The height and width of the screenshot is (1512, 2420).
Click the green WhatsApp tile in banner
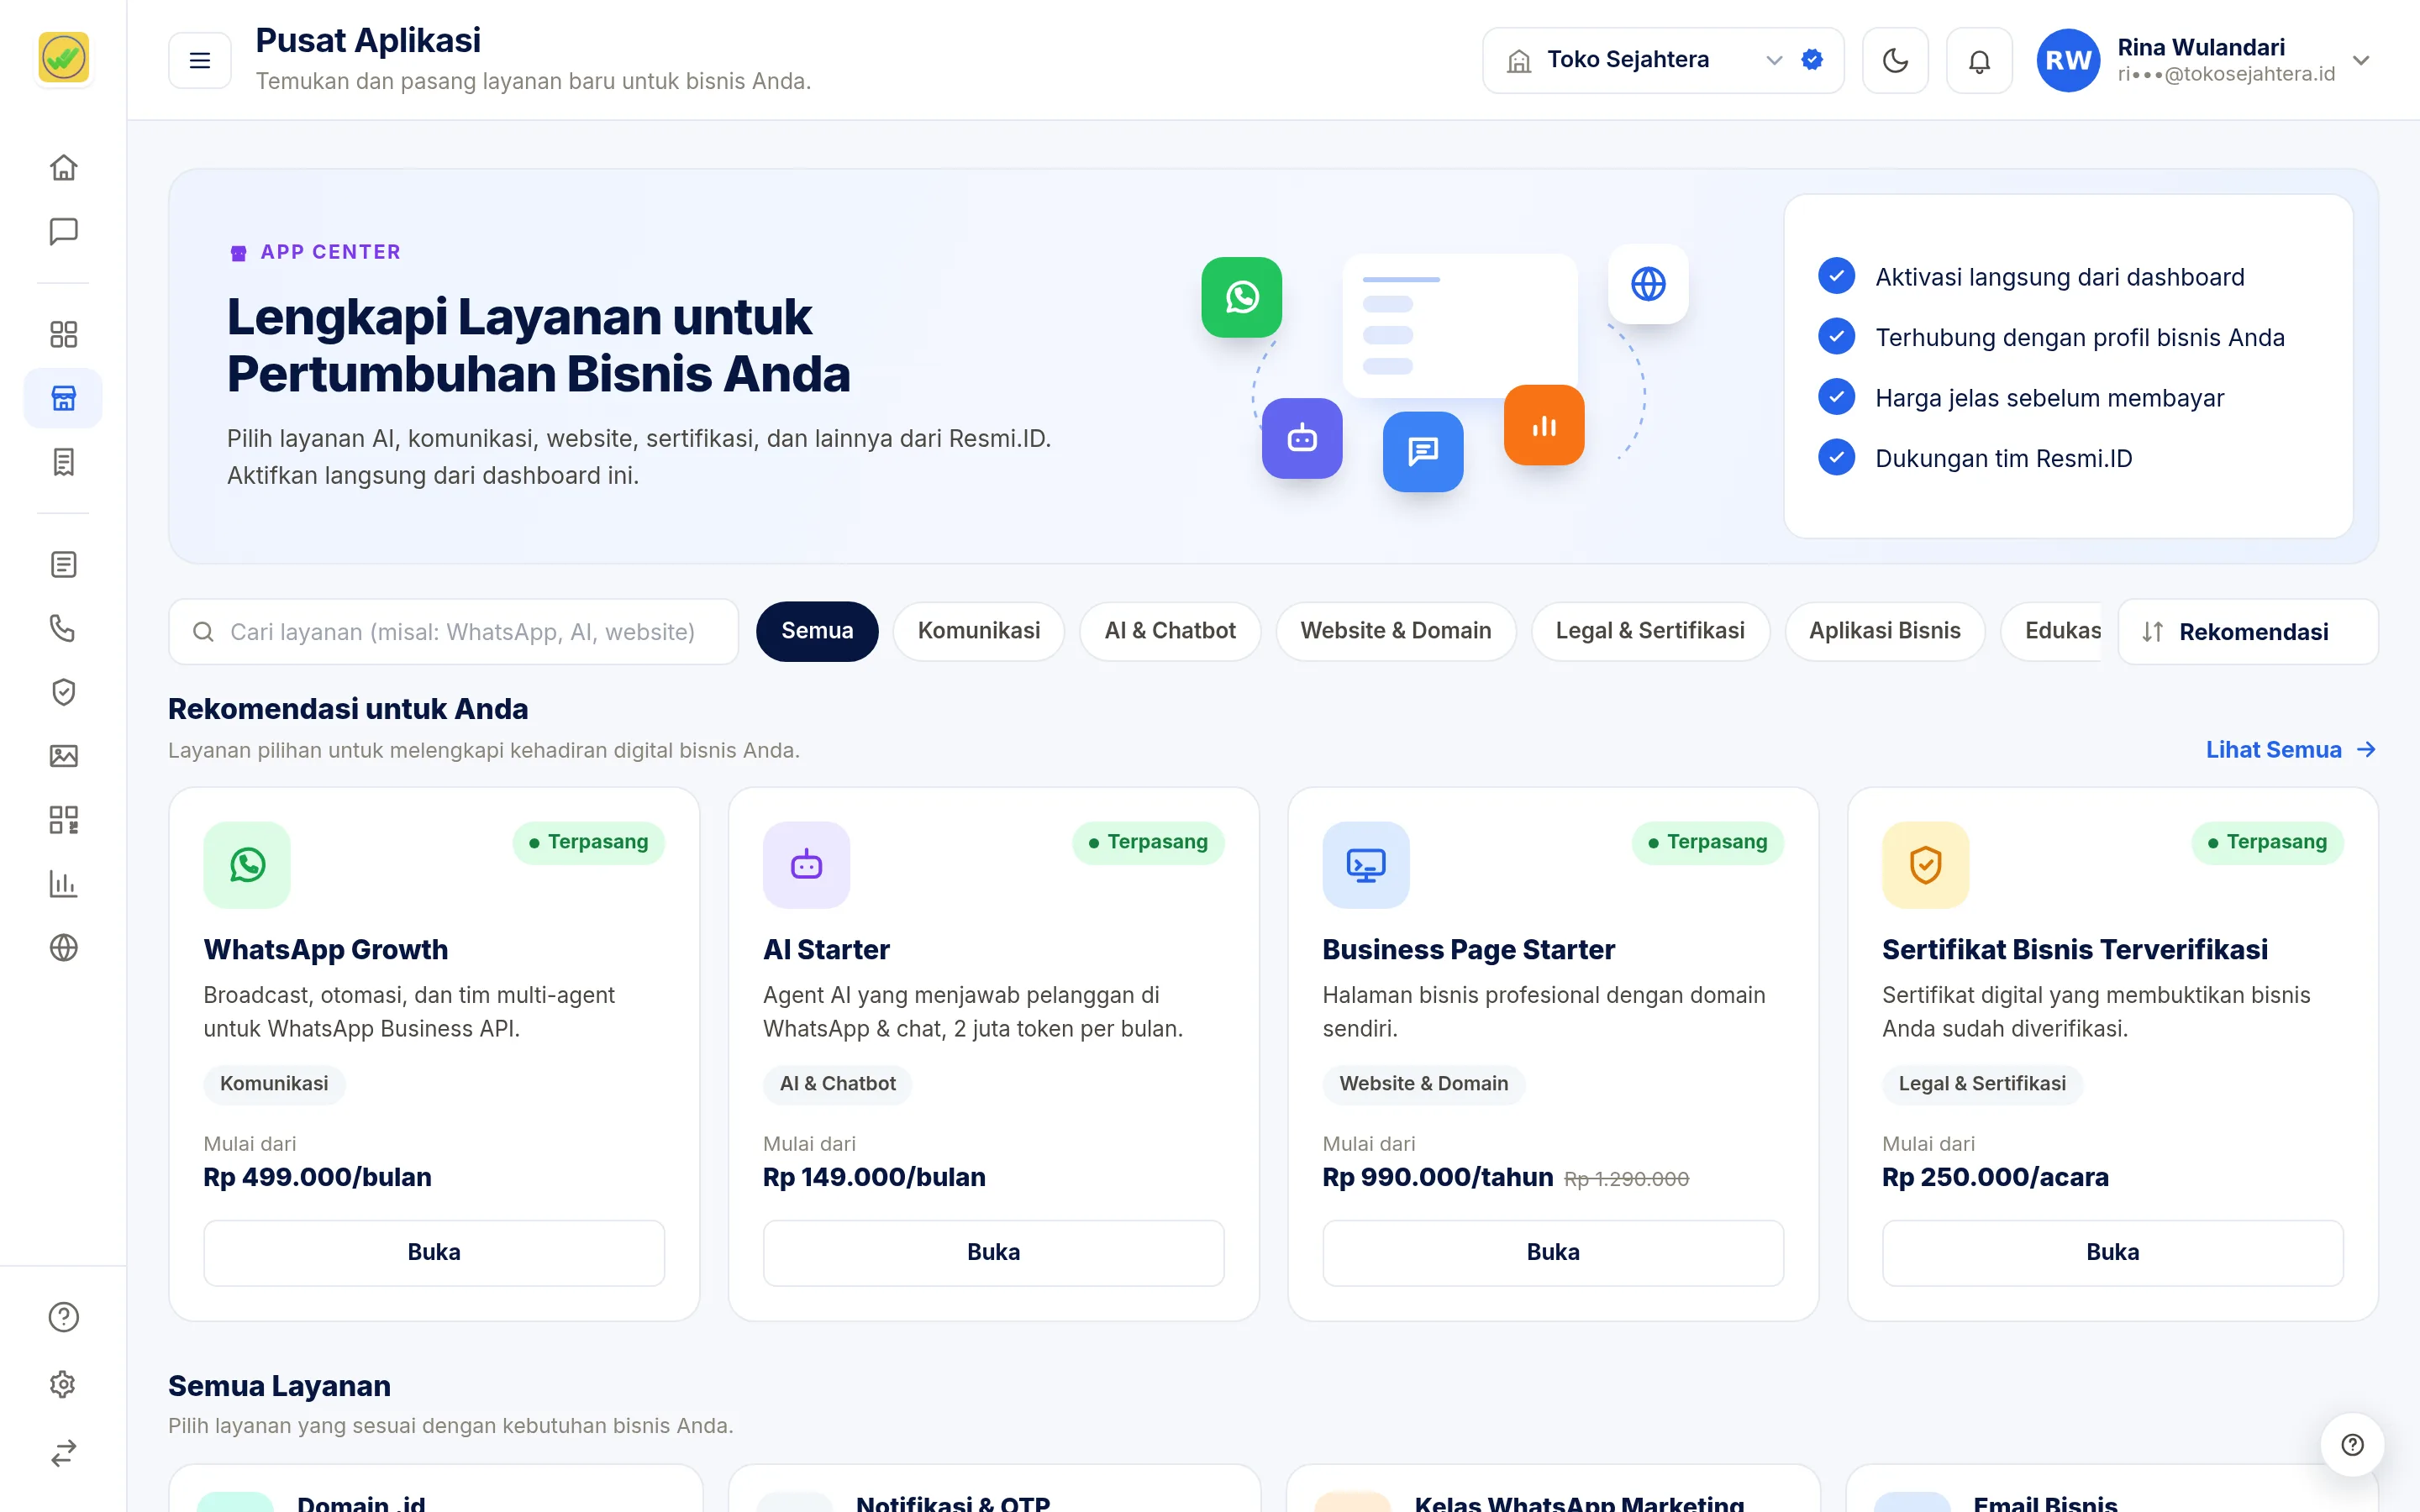click(x=1241, y=297)
